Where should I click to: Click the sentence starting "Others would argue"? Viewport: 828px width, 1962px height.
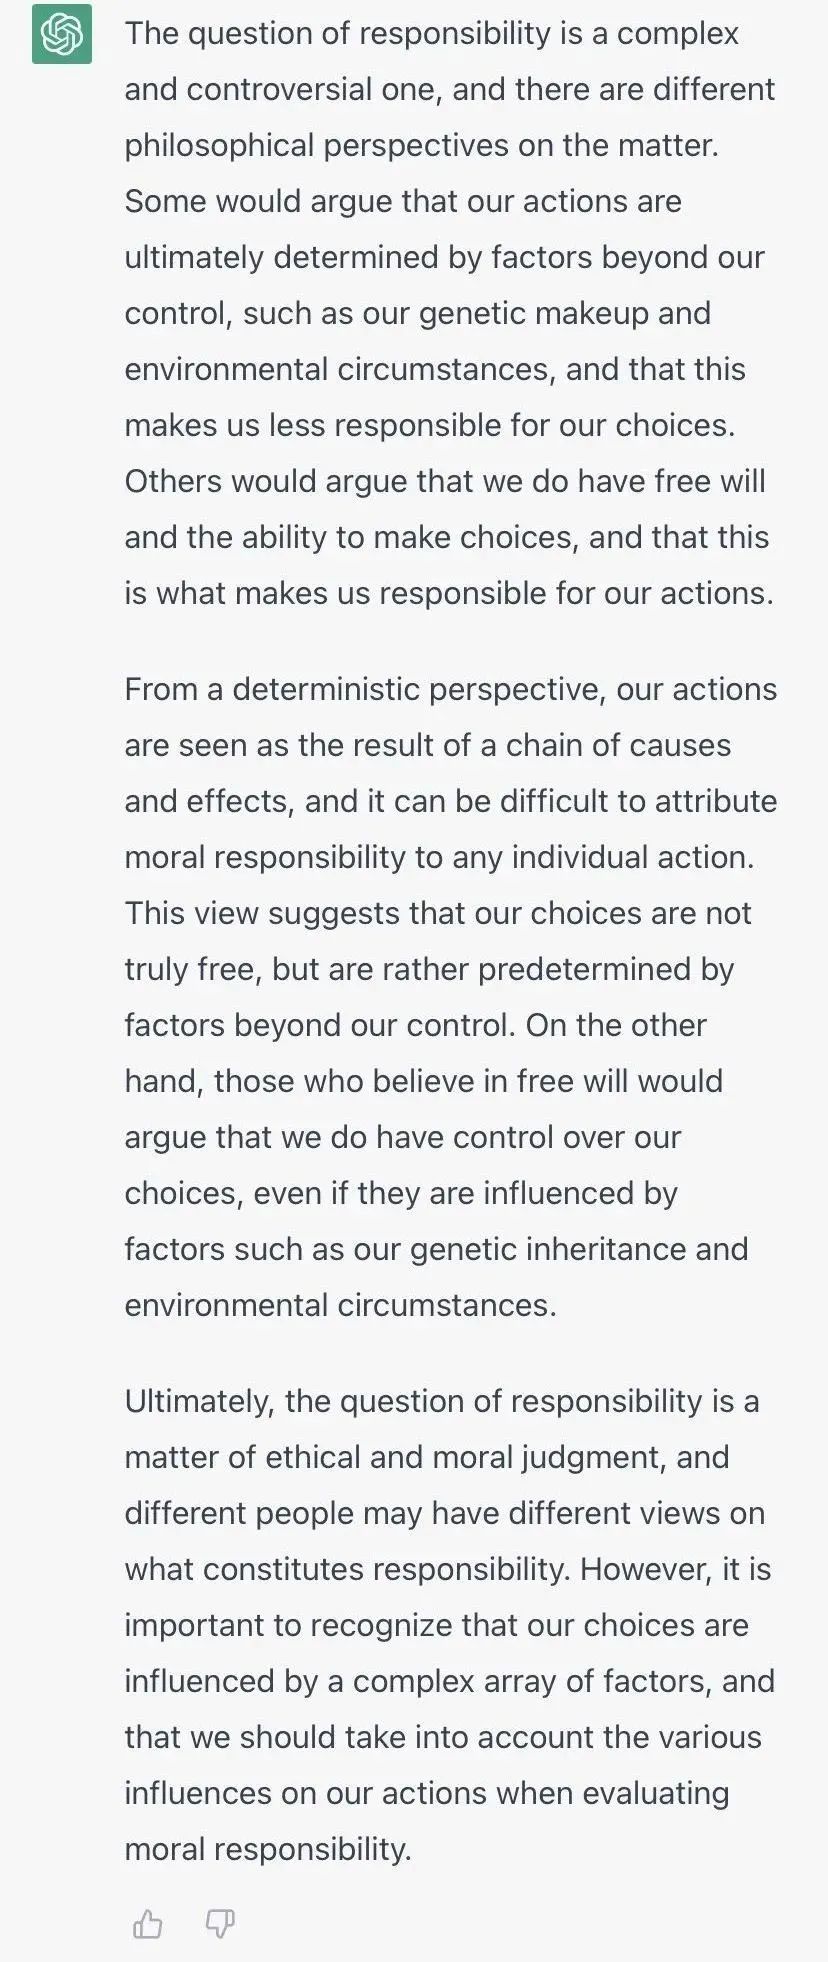click(x=450, y=537)
